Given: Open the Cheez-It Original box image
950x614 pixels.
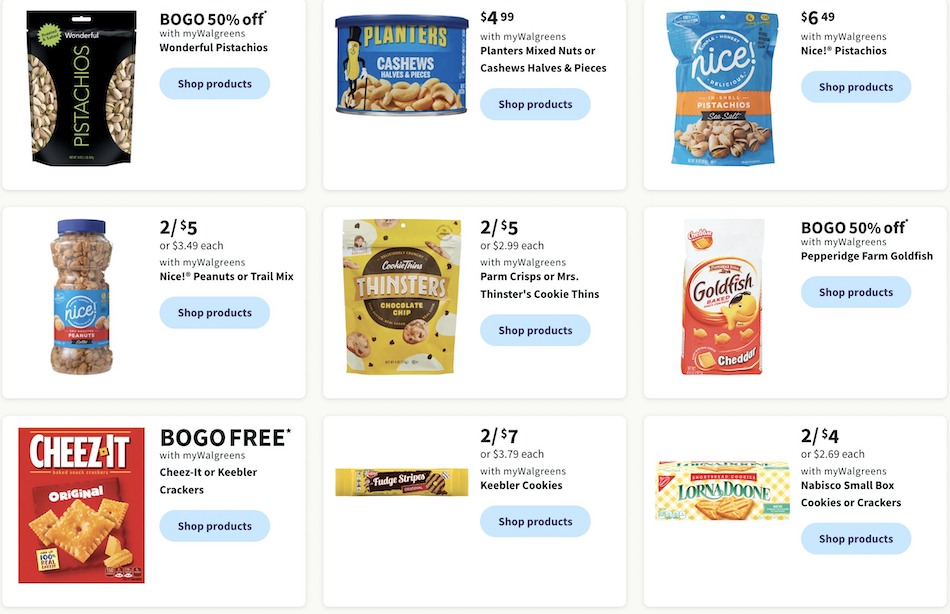Looking at the screenshot, I should click(x=81, y=506).
